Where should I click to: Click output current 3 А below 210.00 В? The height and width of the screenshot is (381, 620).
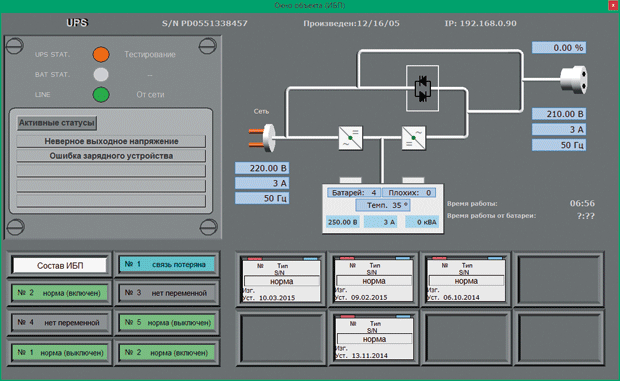559,129
